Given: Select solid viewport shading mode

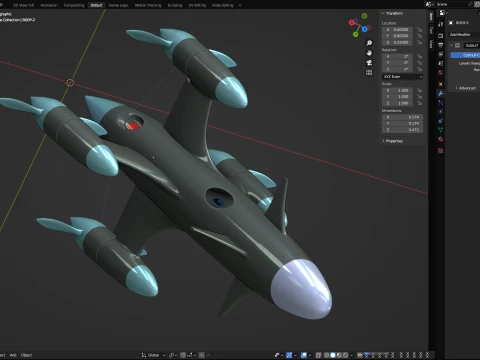Looking at the screenshot, I should click(333, 355).
